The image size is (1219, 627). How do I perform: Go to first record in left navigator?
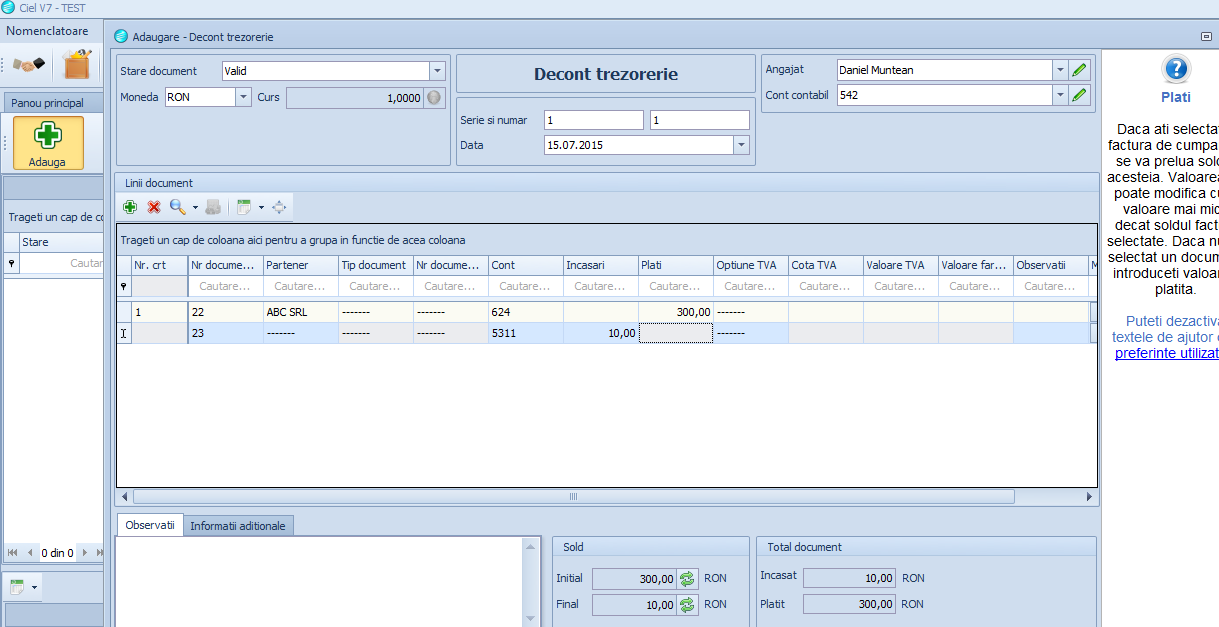(12, 552)
